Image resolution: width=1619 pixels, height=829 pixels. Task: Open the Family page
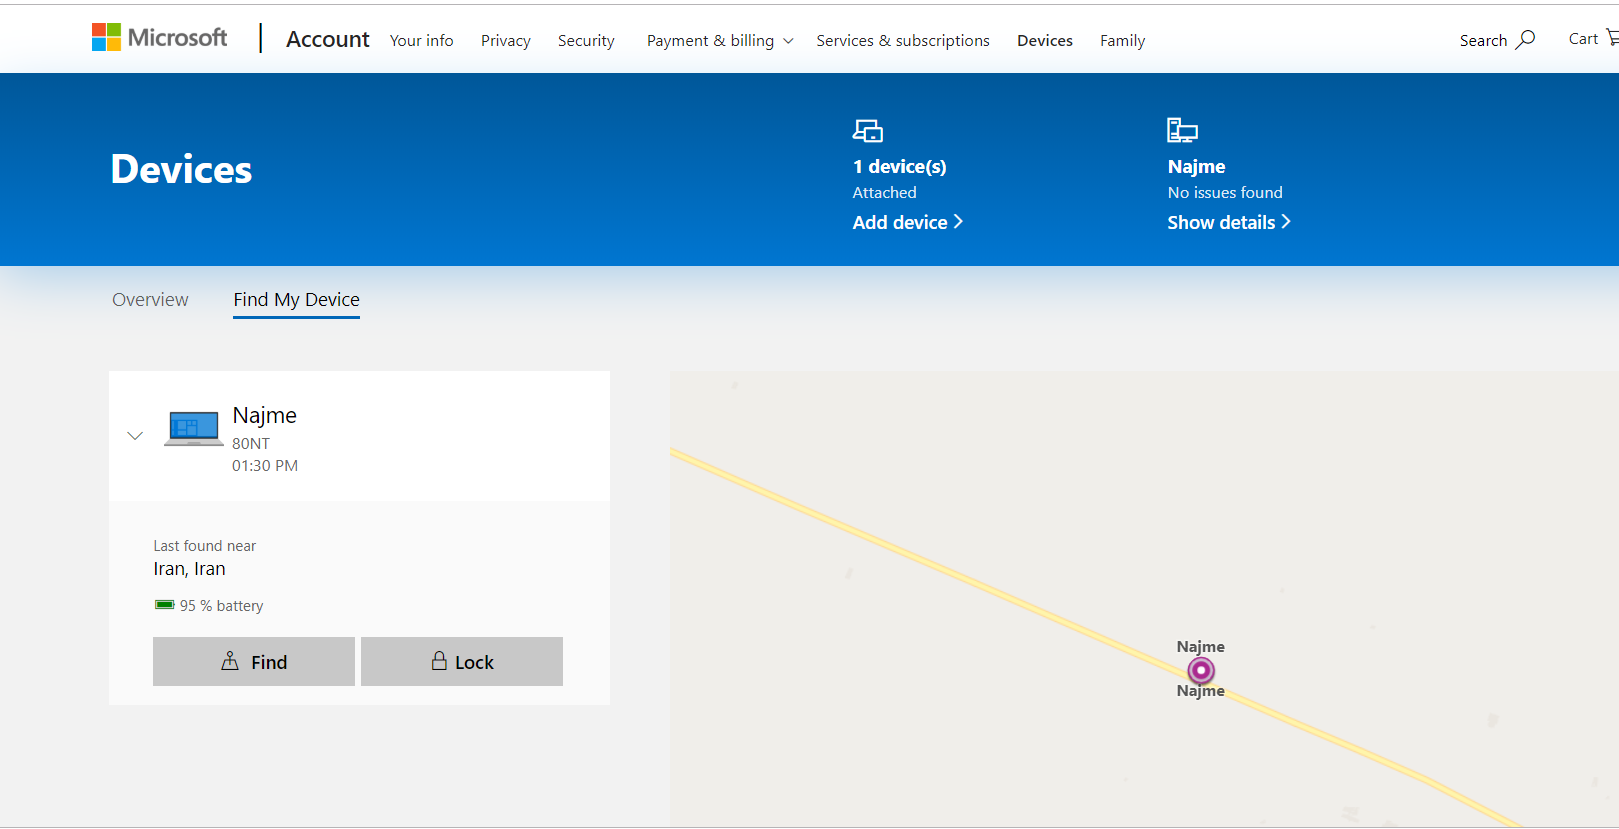1122,40
